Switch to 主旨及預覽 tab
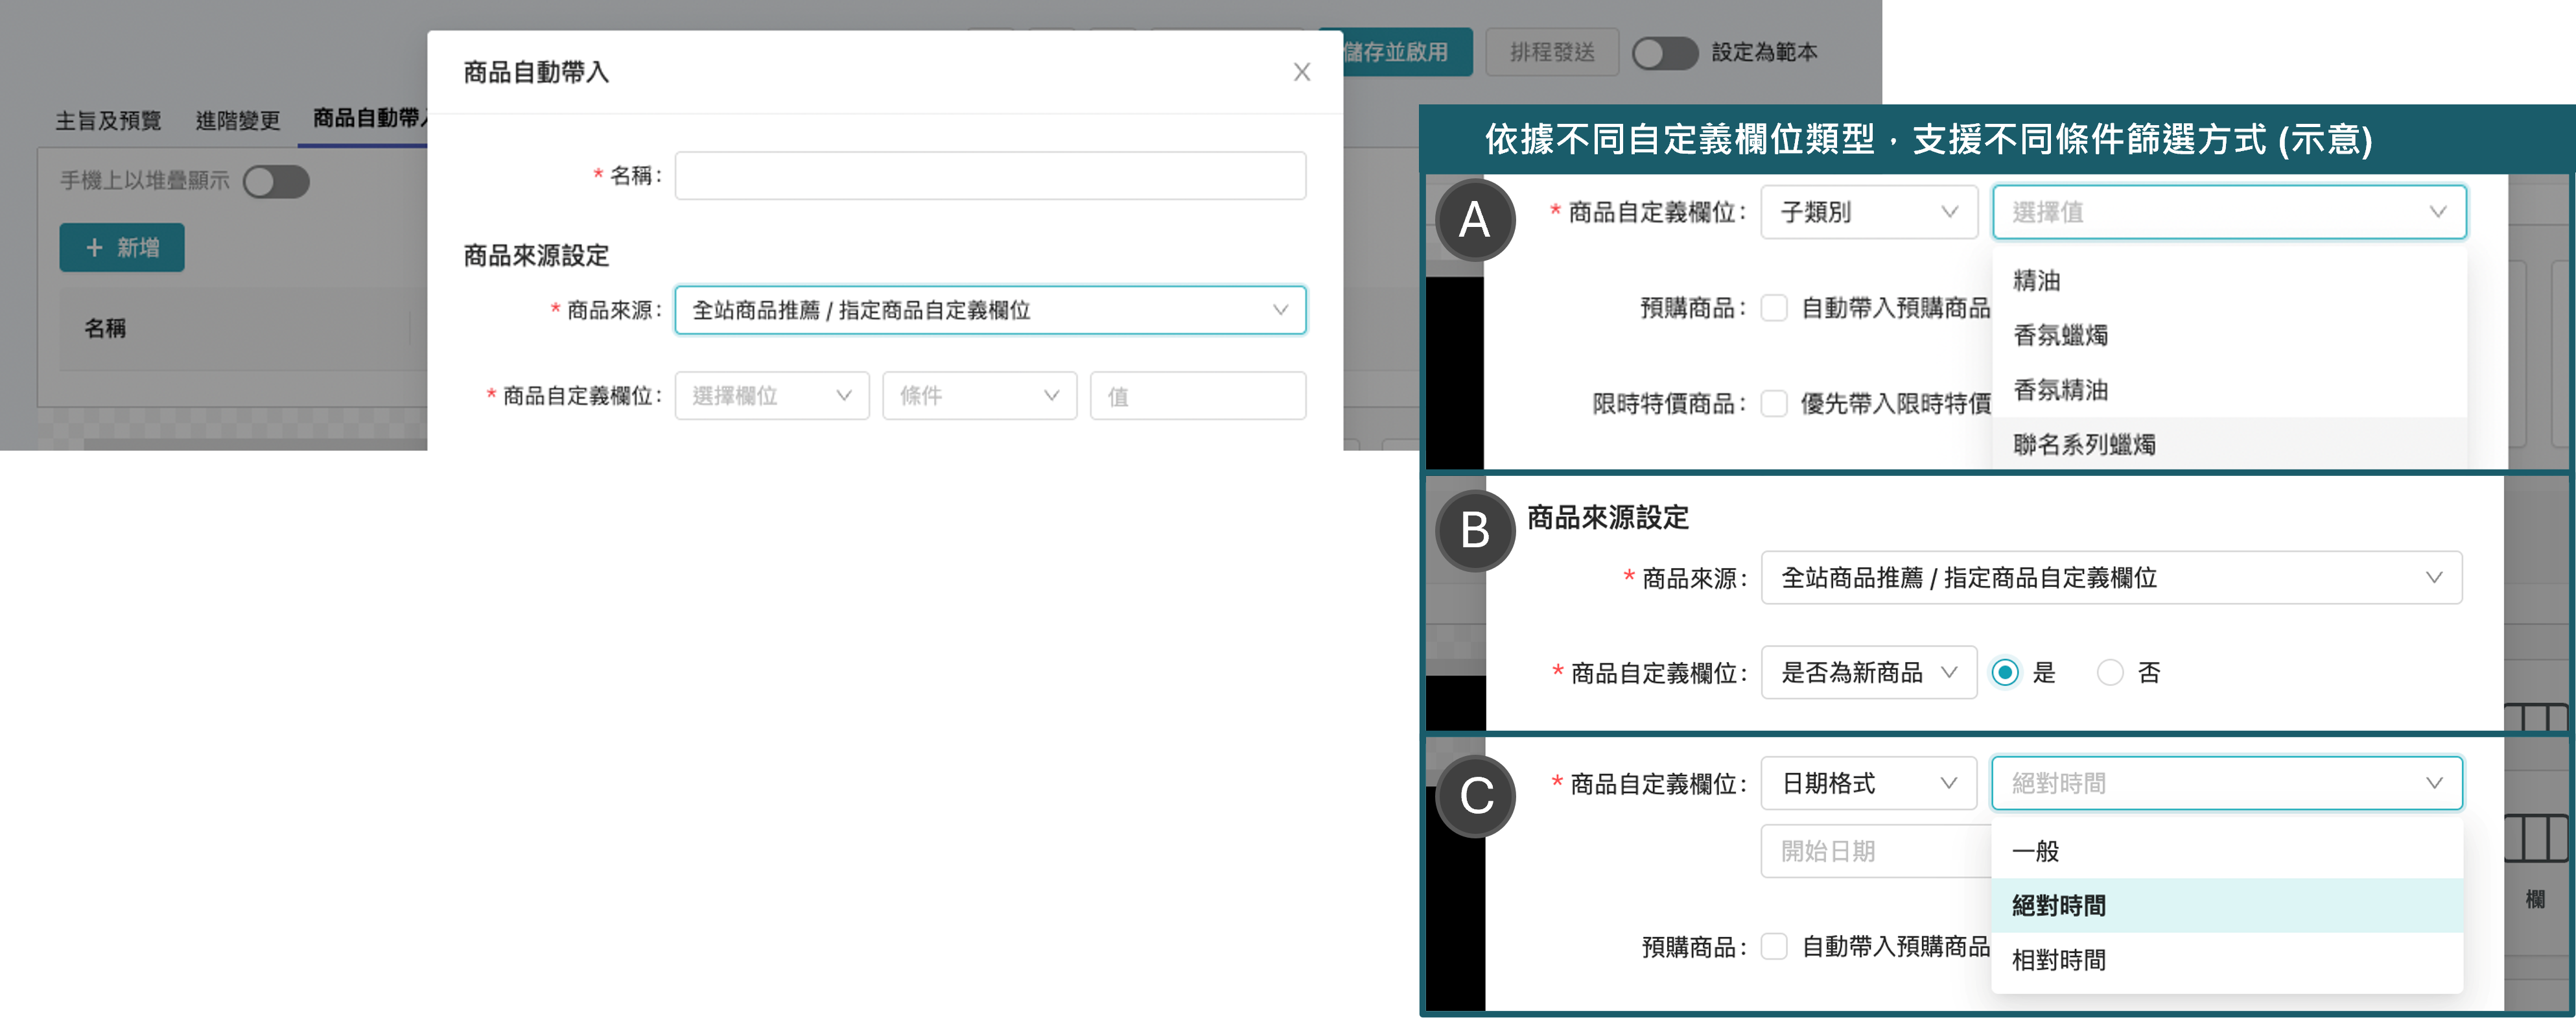This screenshot has height=1018, width=2576. coord(108,121)
